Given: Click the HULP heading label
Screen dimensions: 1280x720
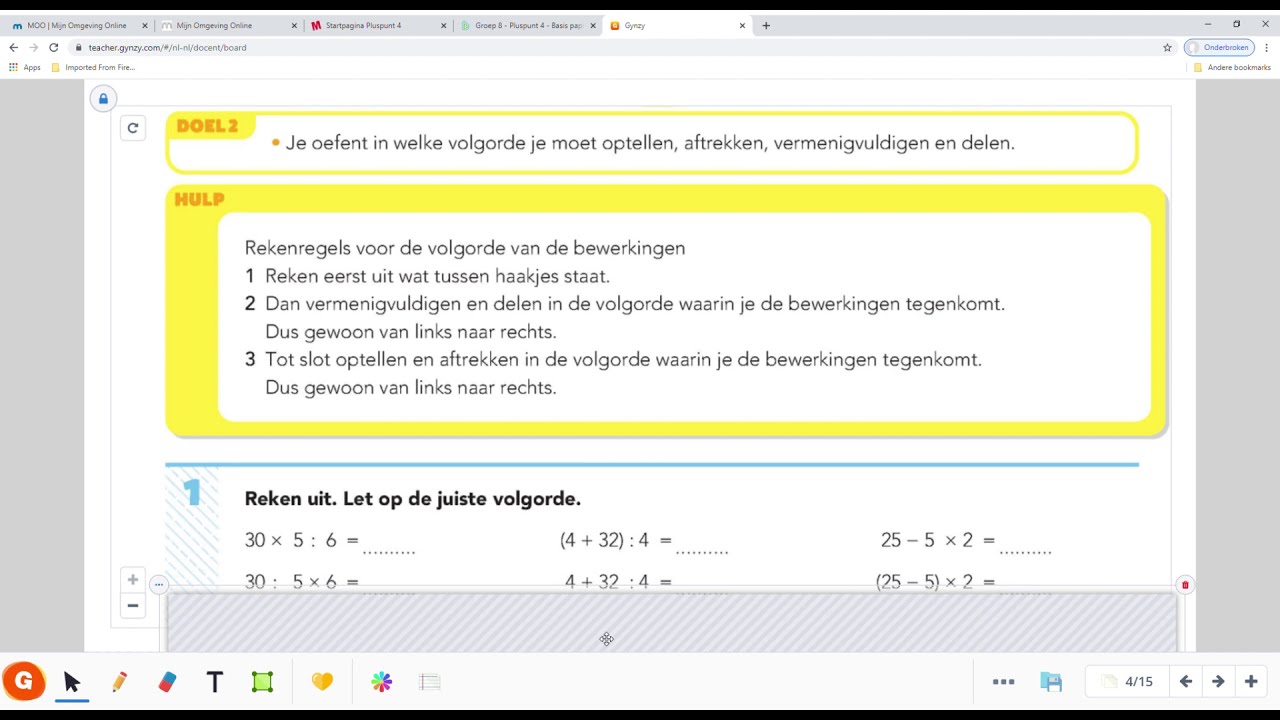Looking at the screenshot, I should pyautogui.click(x=199, y=199).
